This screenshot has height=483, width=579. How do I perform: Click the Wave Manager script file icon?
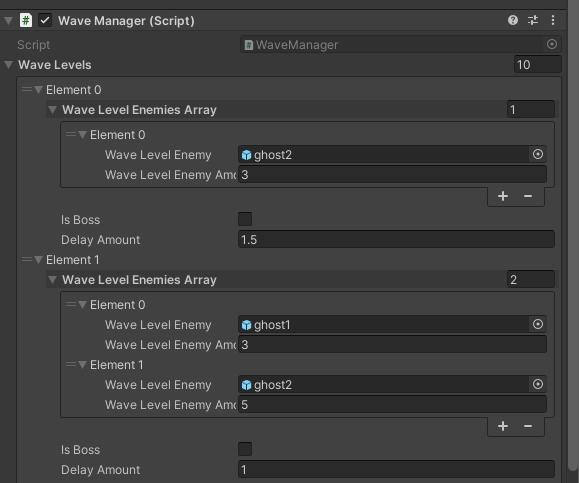click(x=26, y=20)
